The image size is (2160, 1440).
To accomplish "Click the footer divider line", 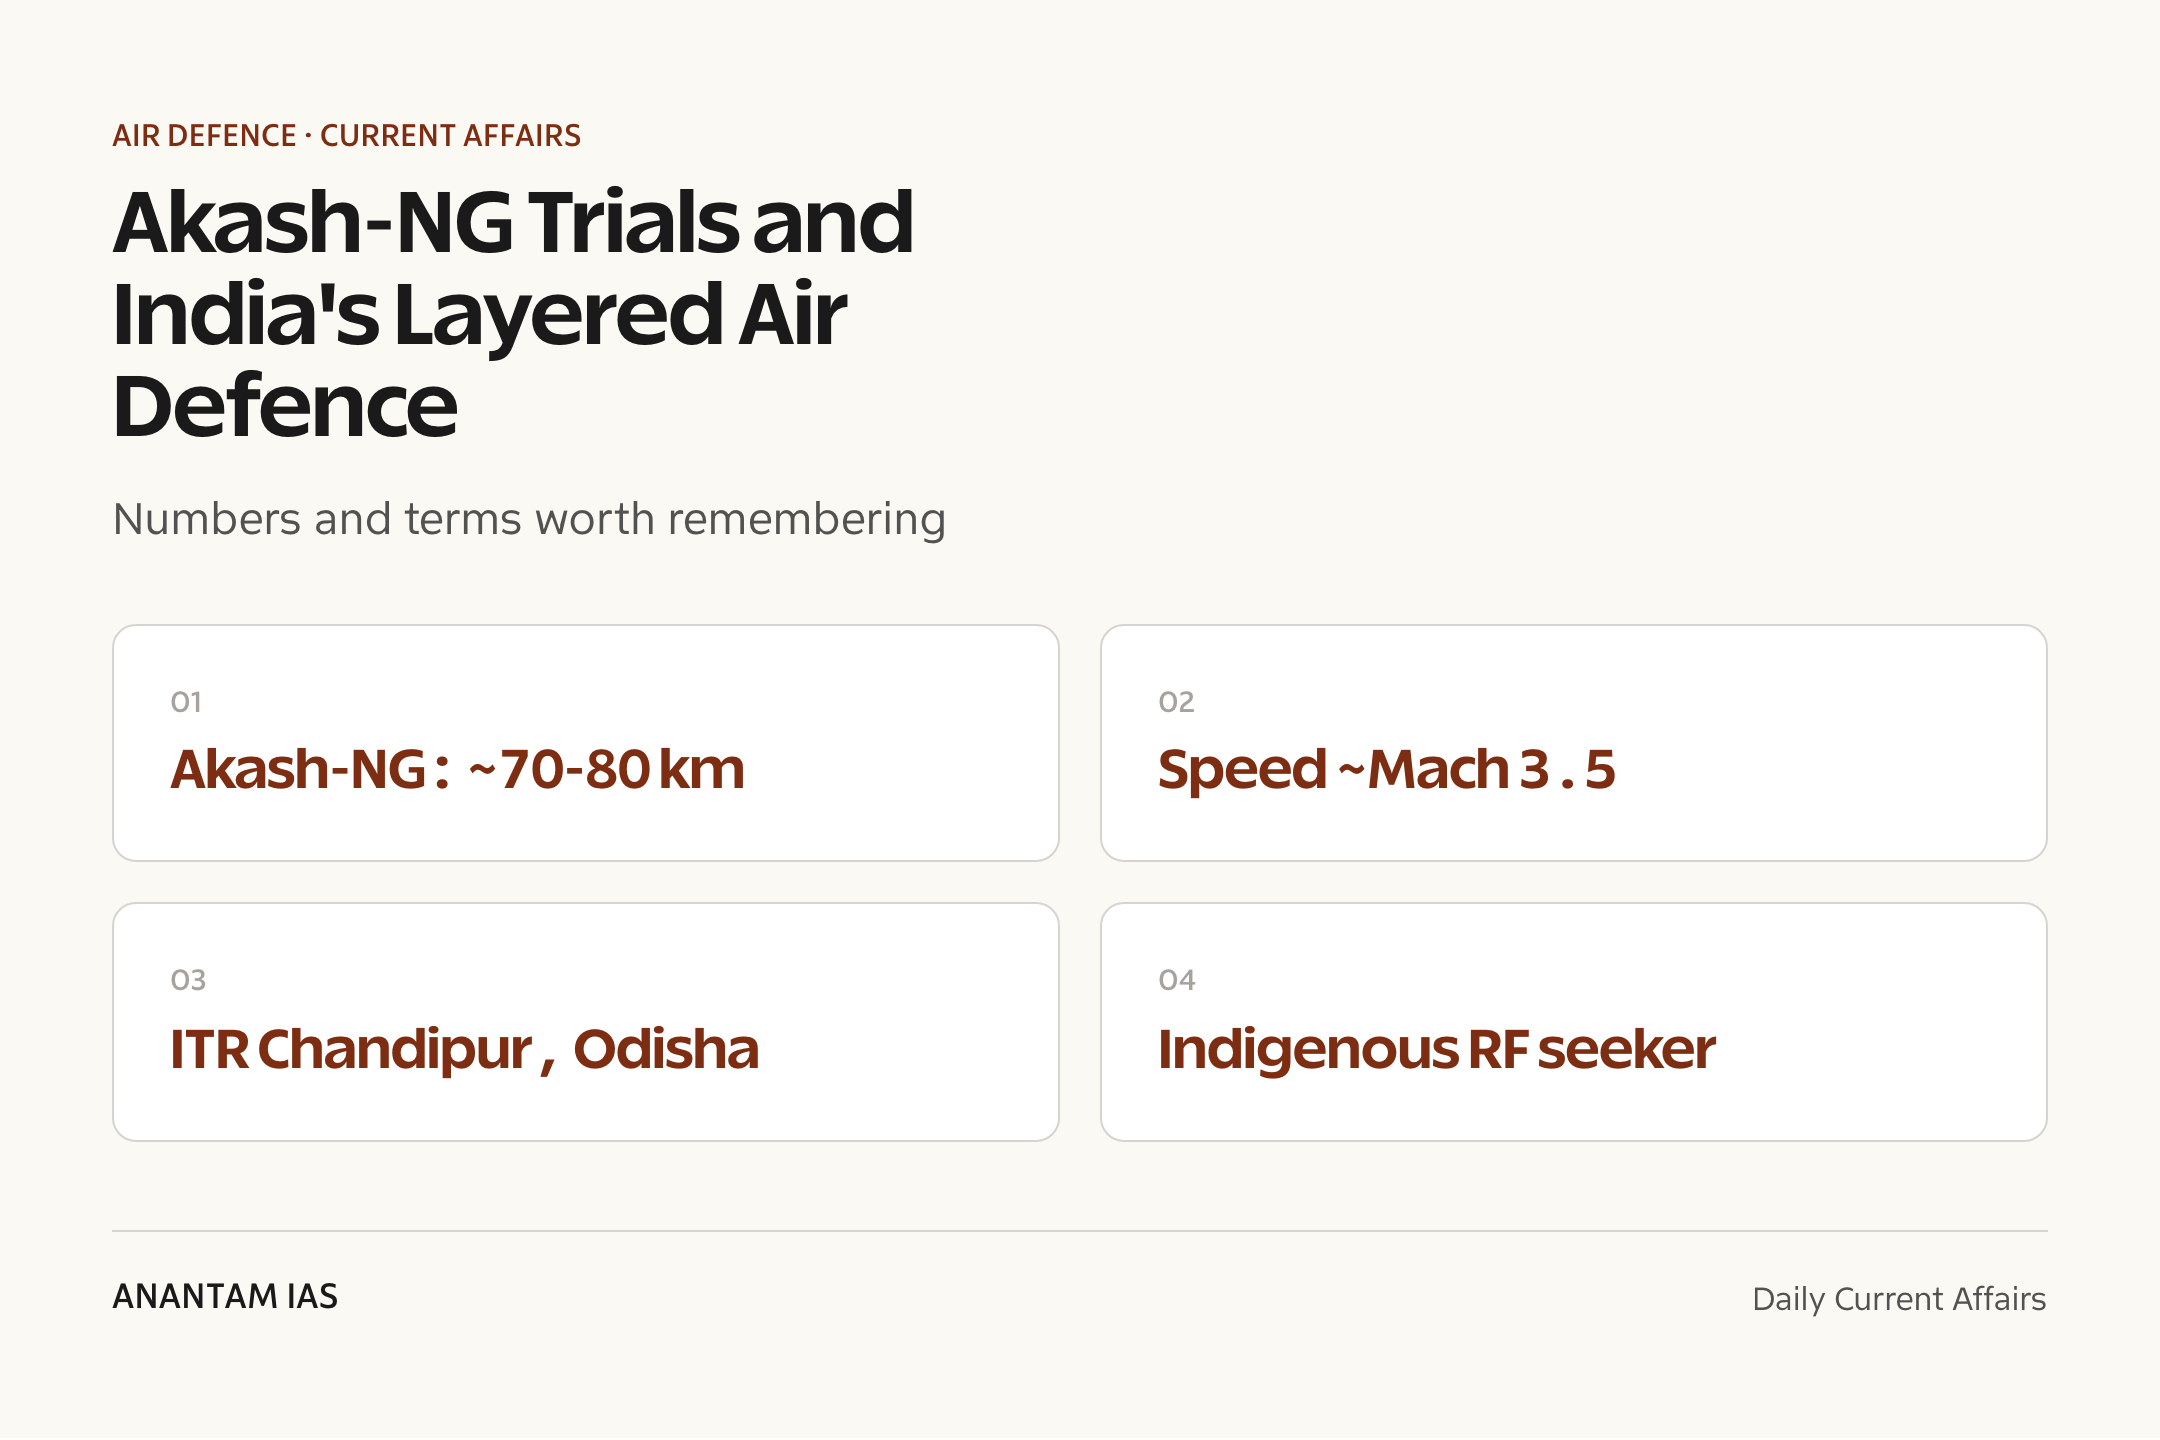I will [1080, 1231].
